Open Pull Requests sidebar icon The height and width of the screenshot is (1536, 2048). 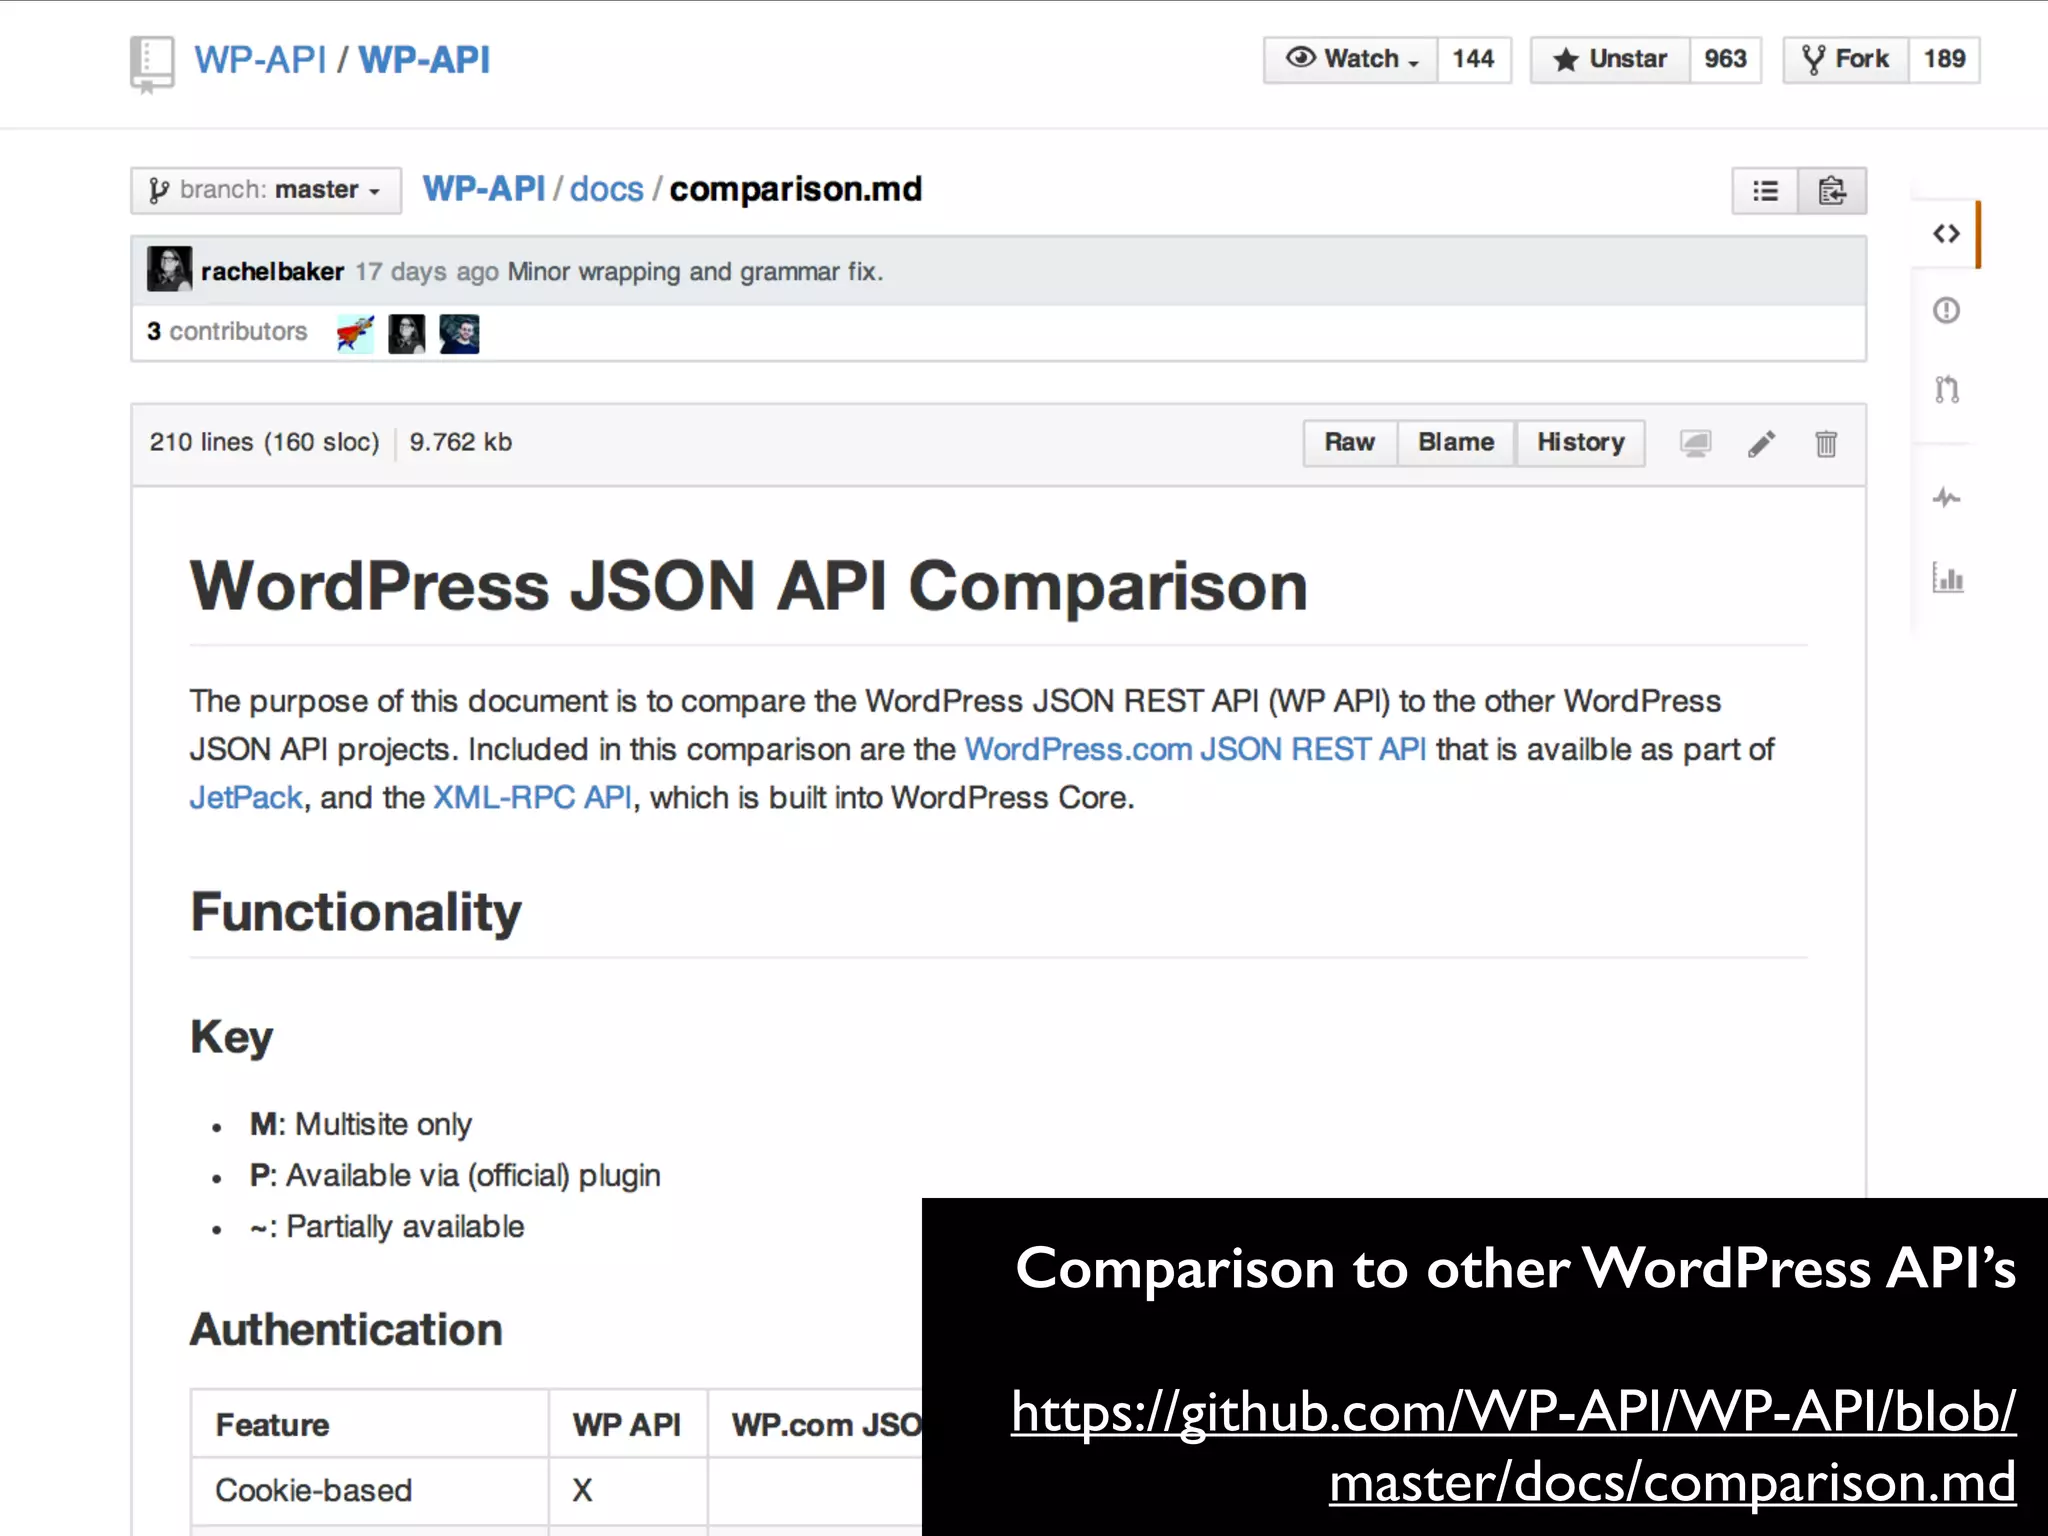(x=1946, y=389)
